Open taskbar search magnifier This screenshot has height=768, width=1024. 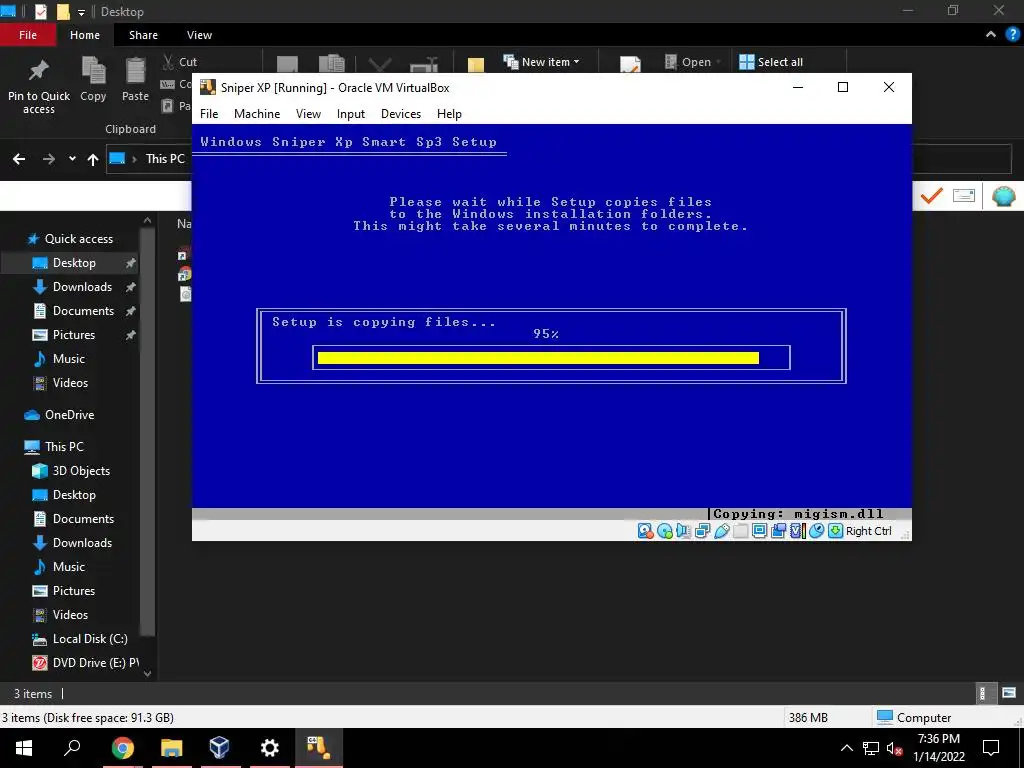click(x=72, y=748)
